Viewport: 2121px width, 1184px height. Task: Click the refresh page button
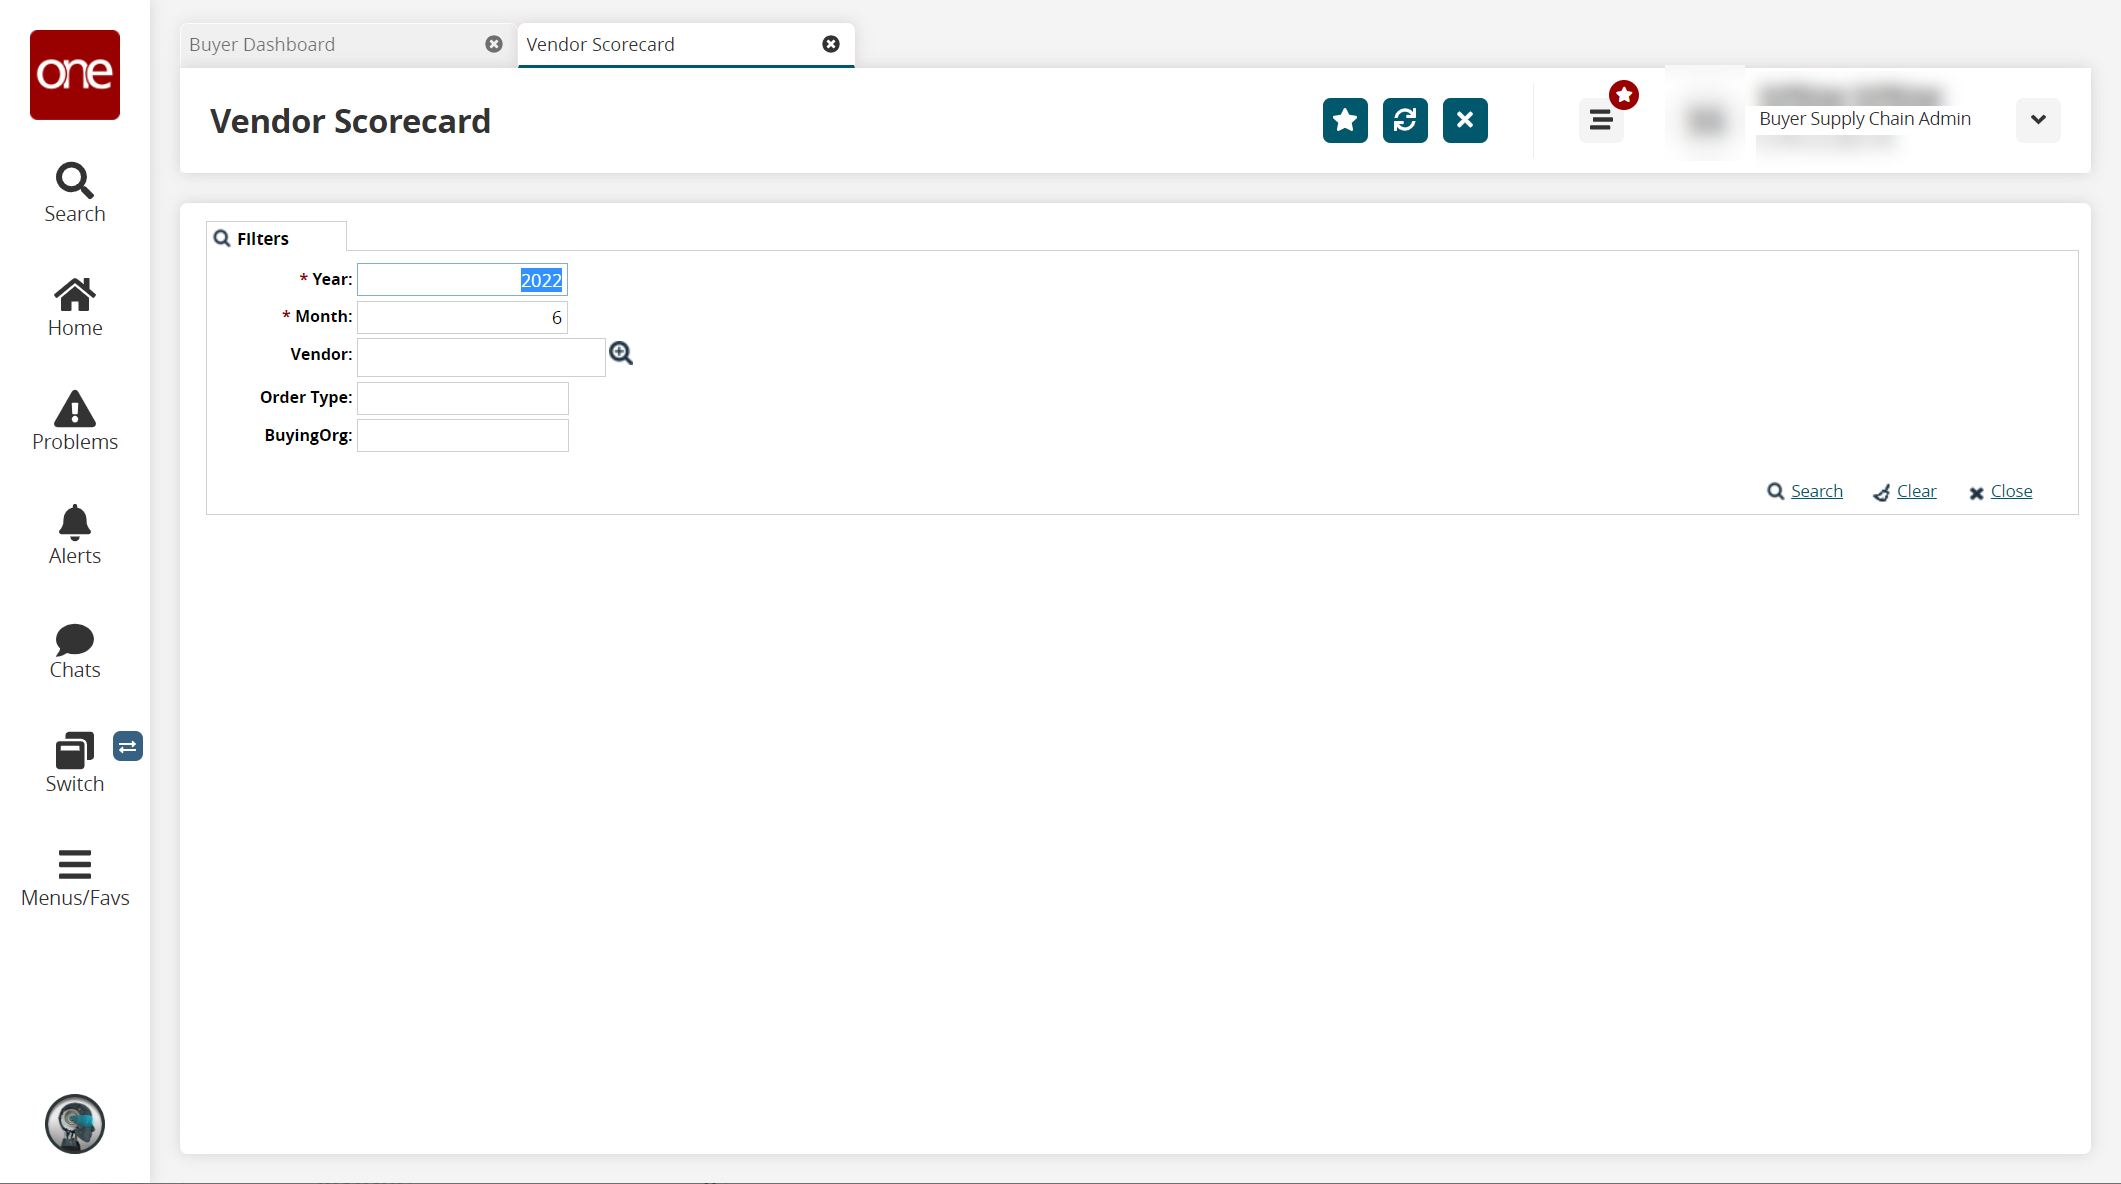1405,121
